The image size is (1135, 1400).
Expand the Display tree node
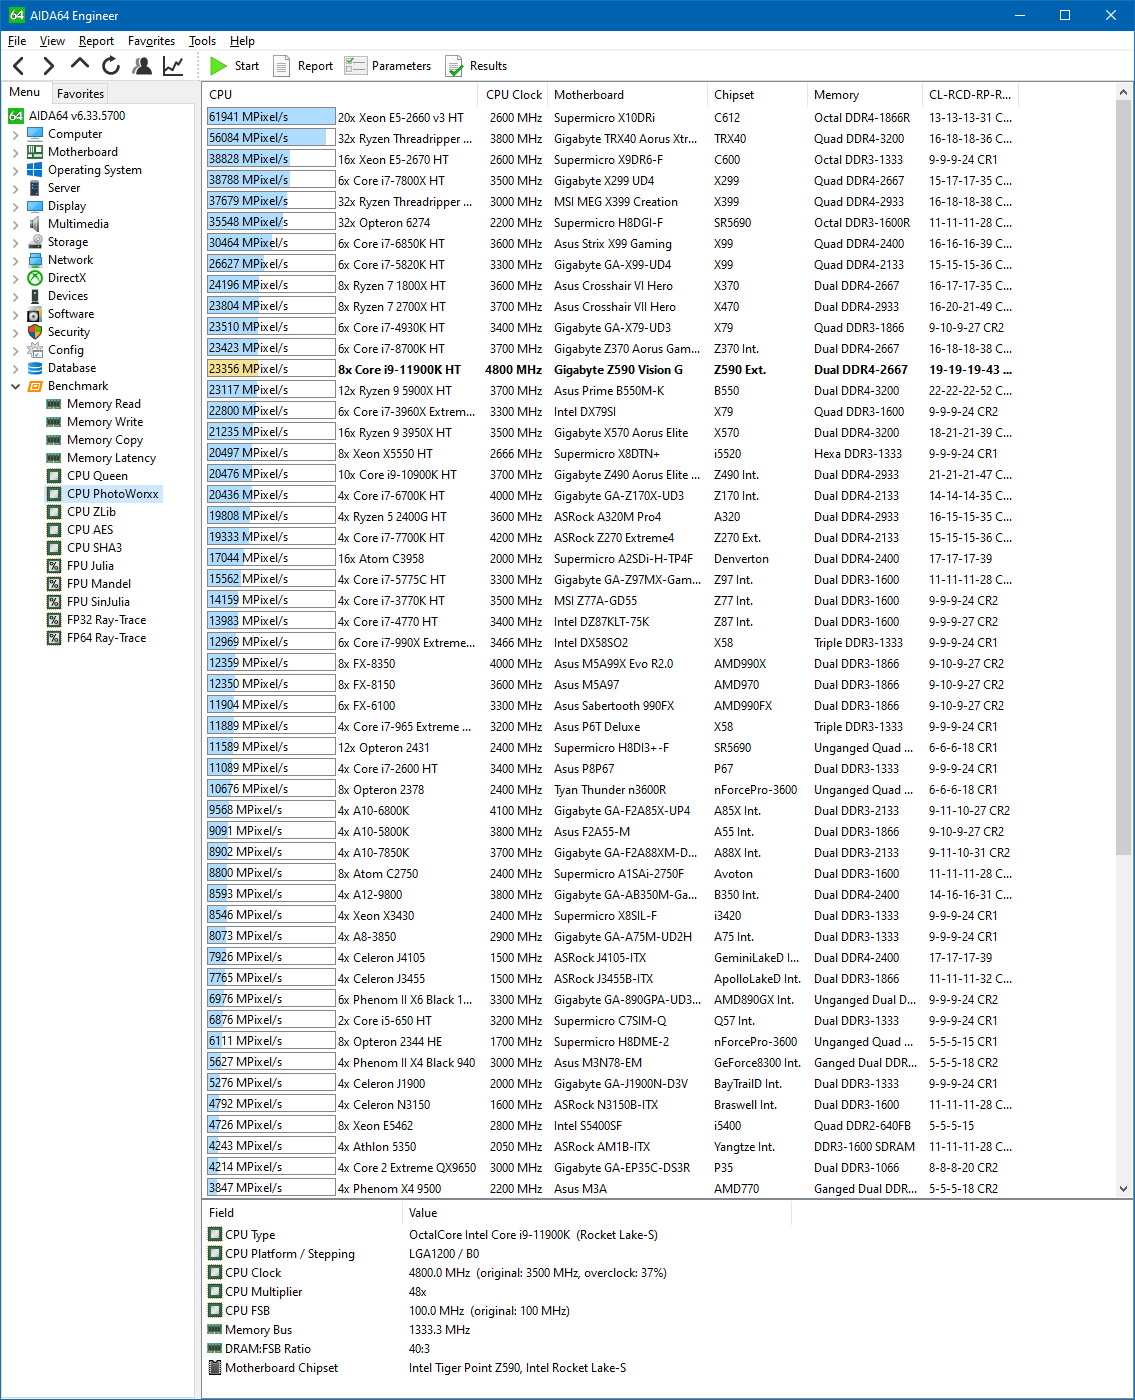15,206
